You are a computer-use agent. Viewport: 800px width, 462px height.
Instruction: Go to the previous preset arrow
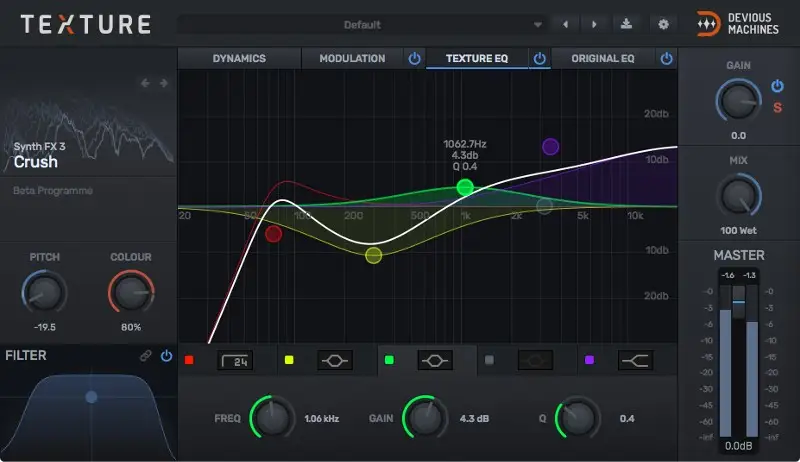[x=566, y=24]
